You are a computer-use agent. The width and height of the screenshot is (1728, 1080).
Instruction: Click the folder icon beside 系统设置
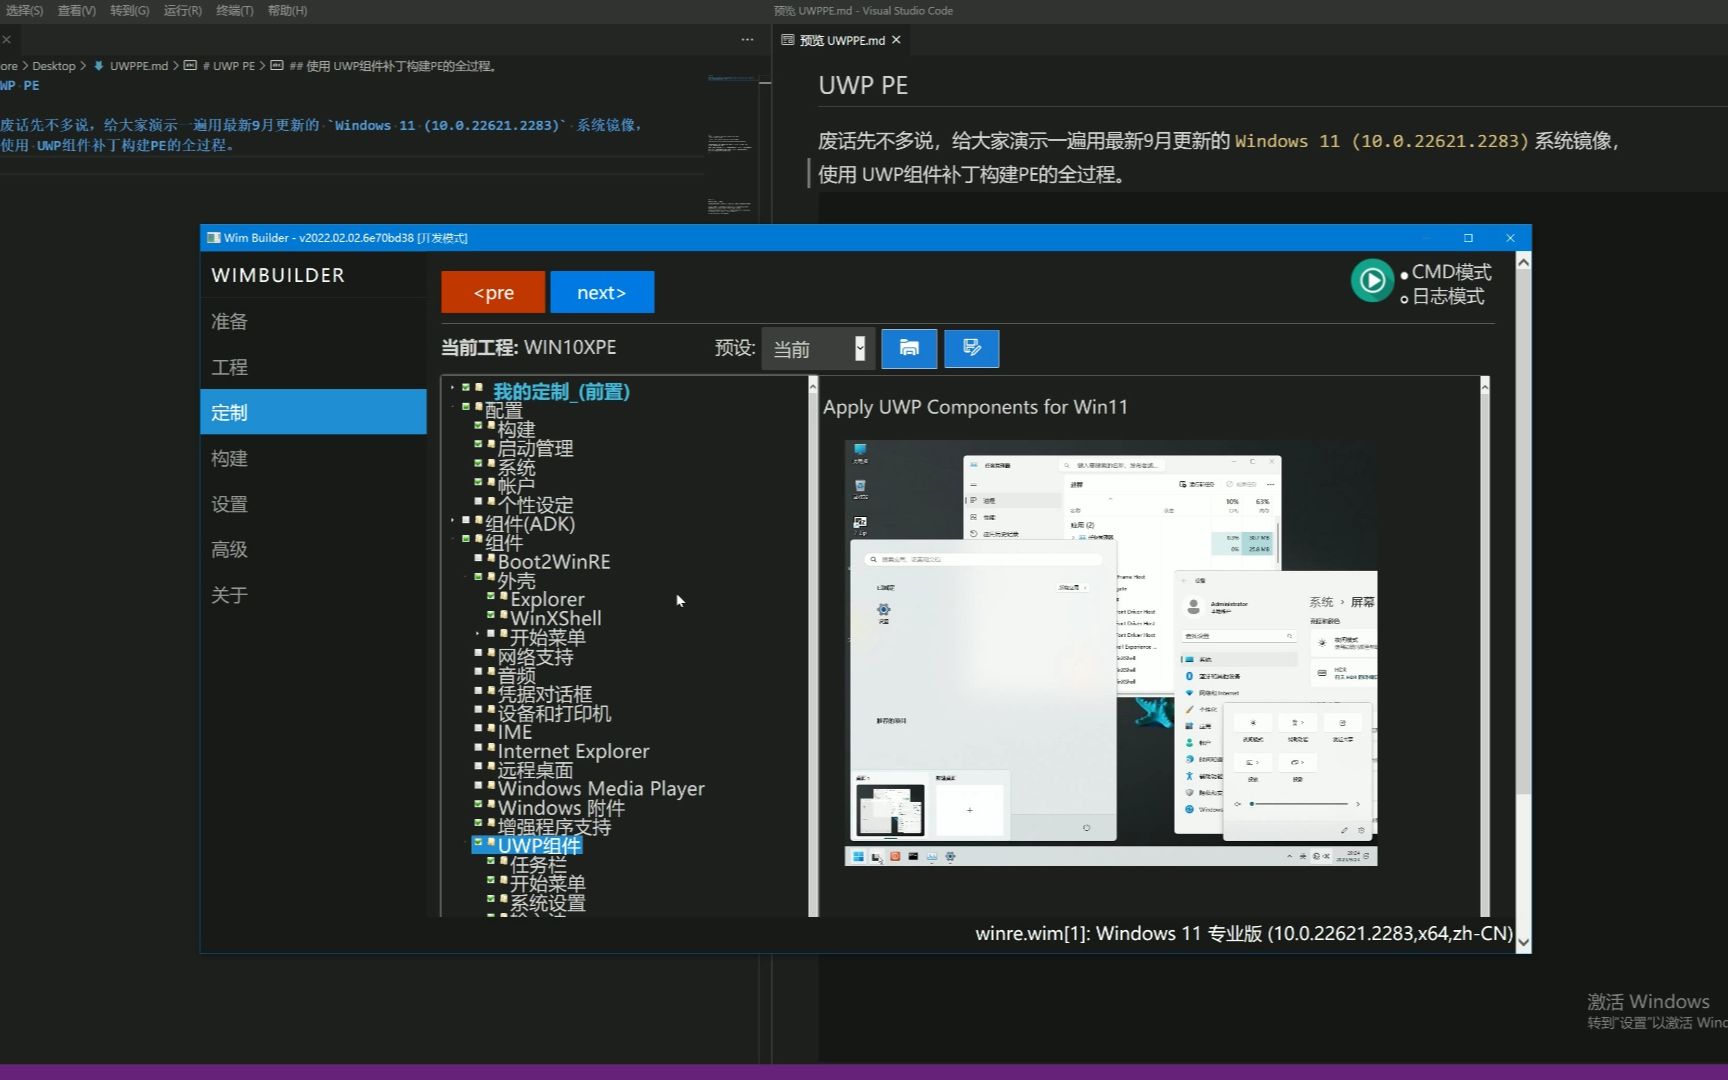(504, 899)
